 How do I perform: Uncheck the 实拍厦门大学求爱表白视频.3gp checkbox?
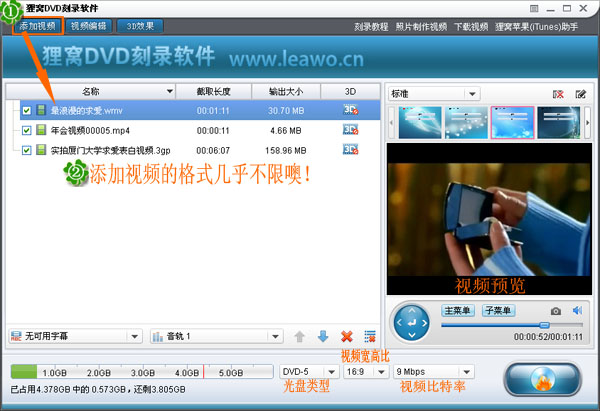[26, 150]
